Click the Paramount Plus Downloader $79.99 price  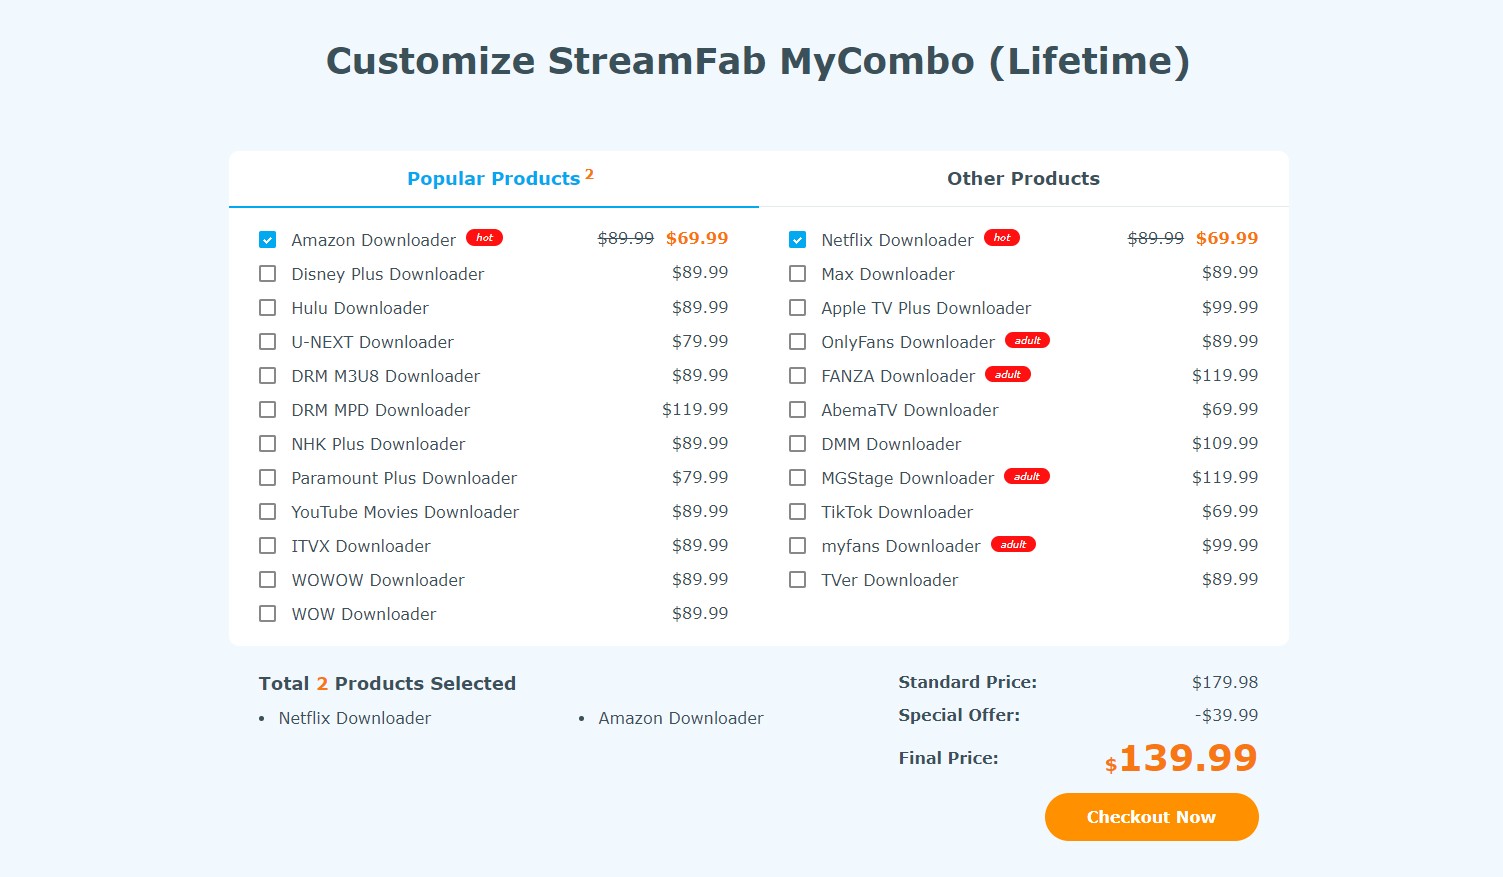pos(700,477)
